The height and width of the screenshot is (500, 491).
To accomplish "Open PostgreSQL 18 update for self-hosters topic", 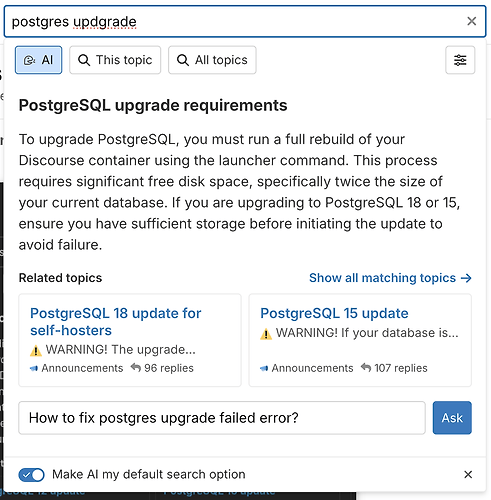I will click(x=116, y=322).
